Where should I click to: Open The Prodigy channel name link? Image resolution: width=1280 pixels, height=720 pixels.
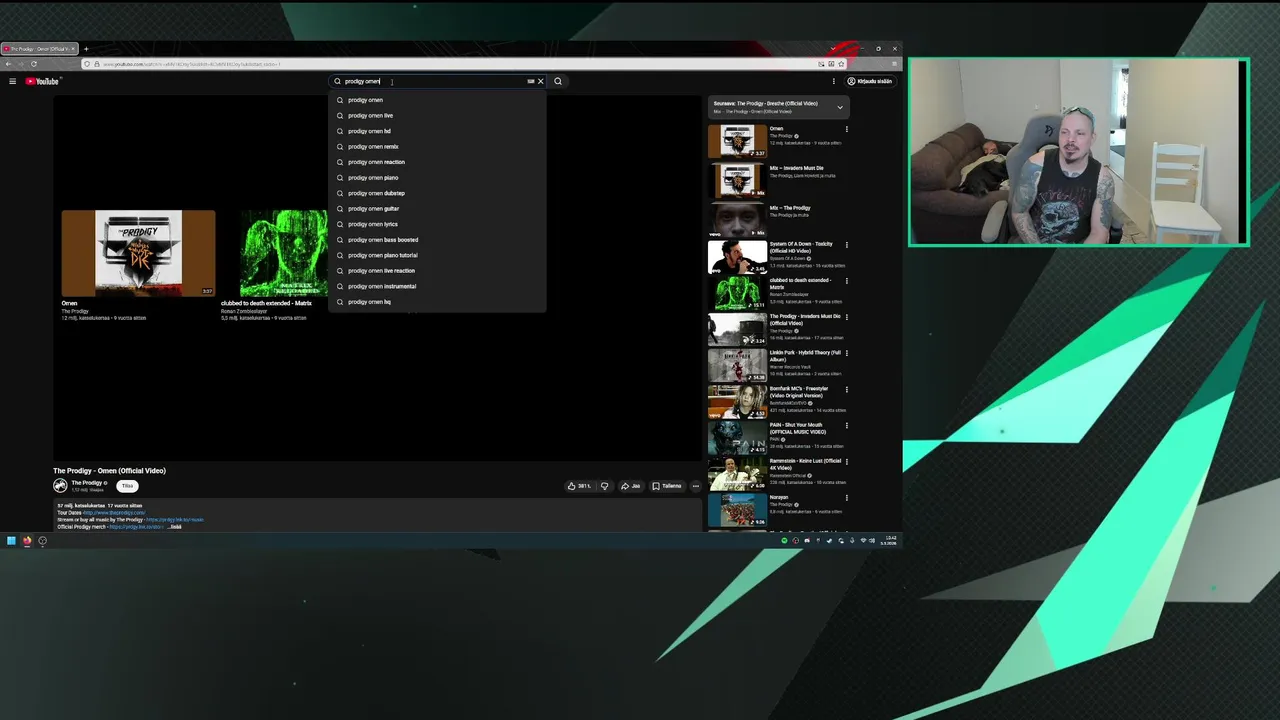(86, 483)
